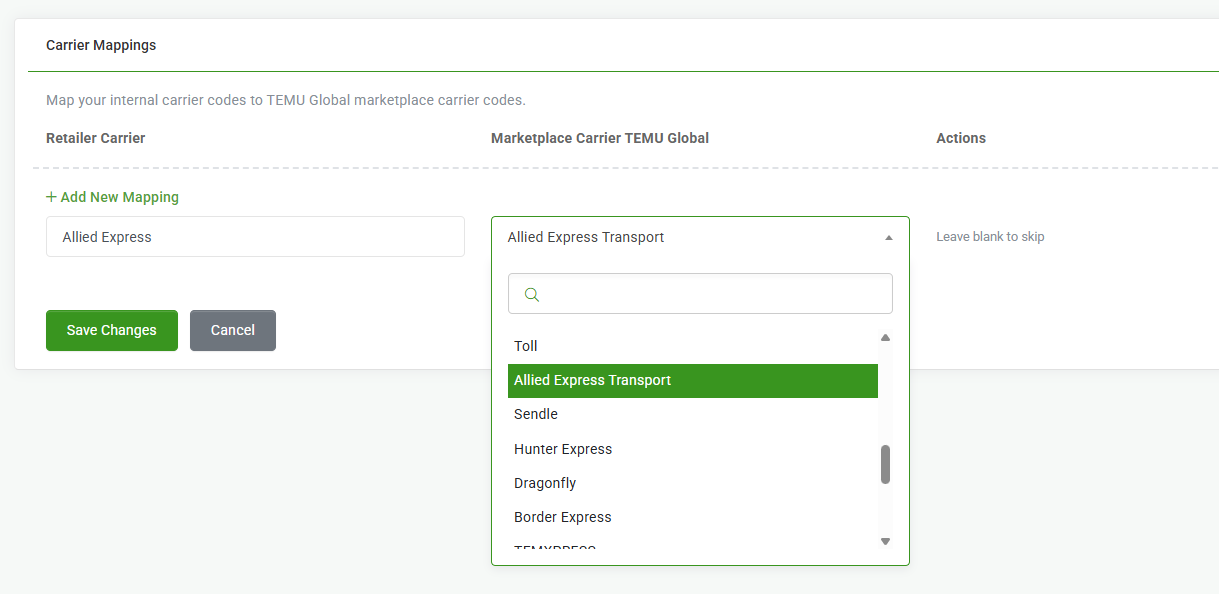
Task: Choose Border Express from the carrier list
Action: [693, 517]
